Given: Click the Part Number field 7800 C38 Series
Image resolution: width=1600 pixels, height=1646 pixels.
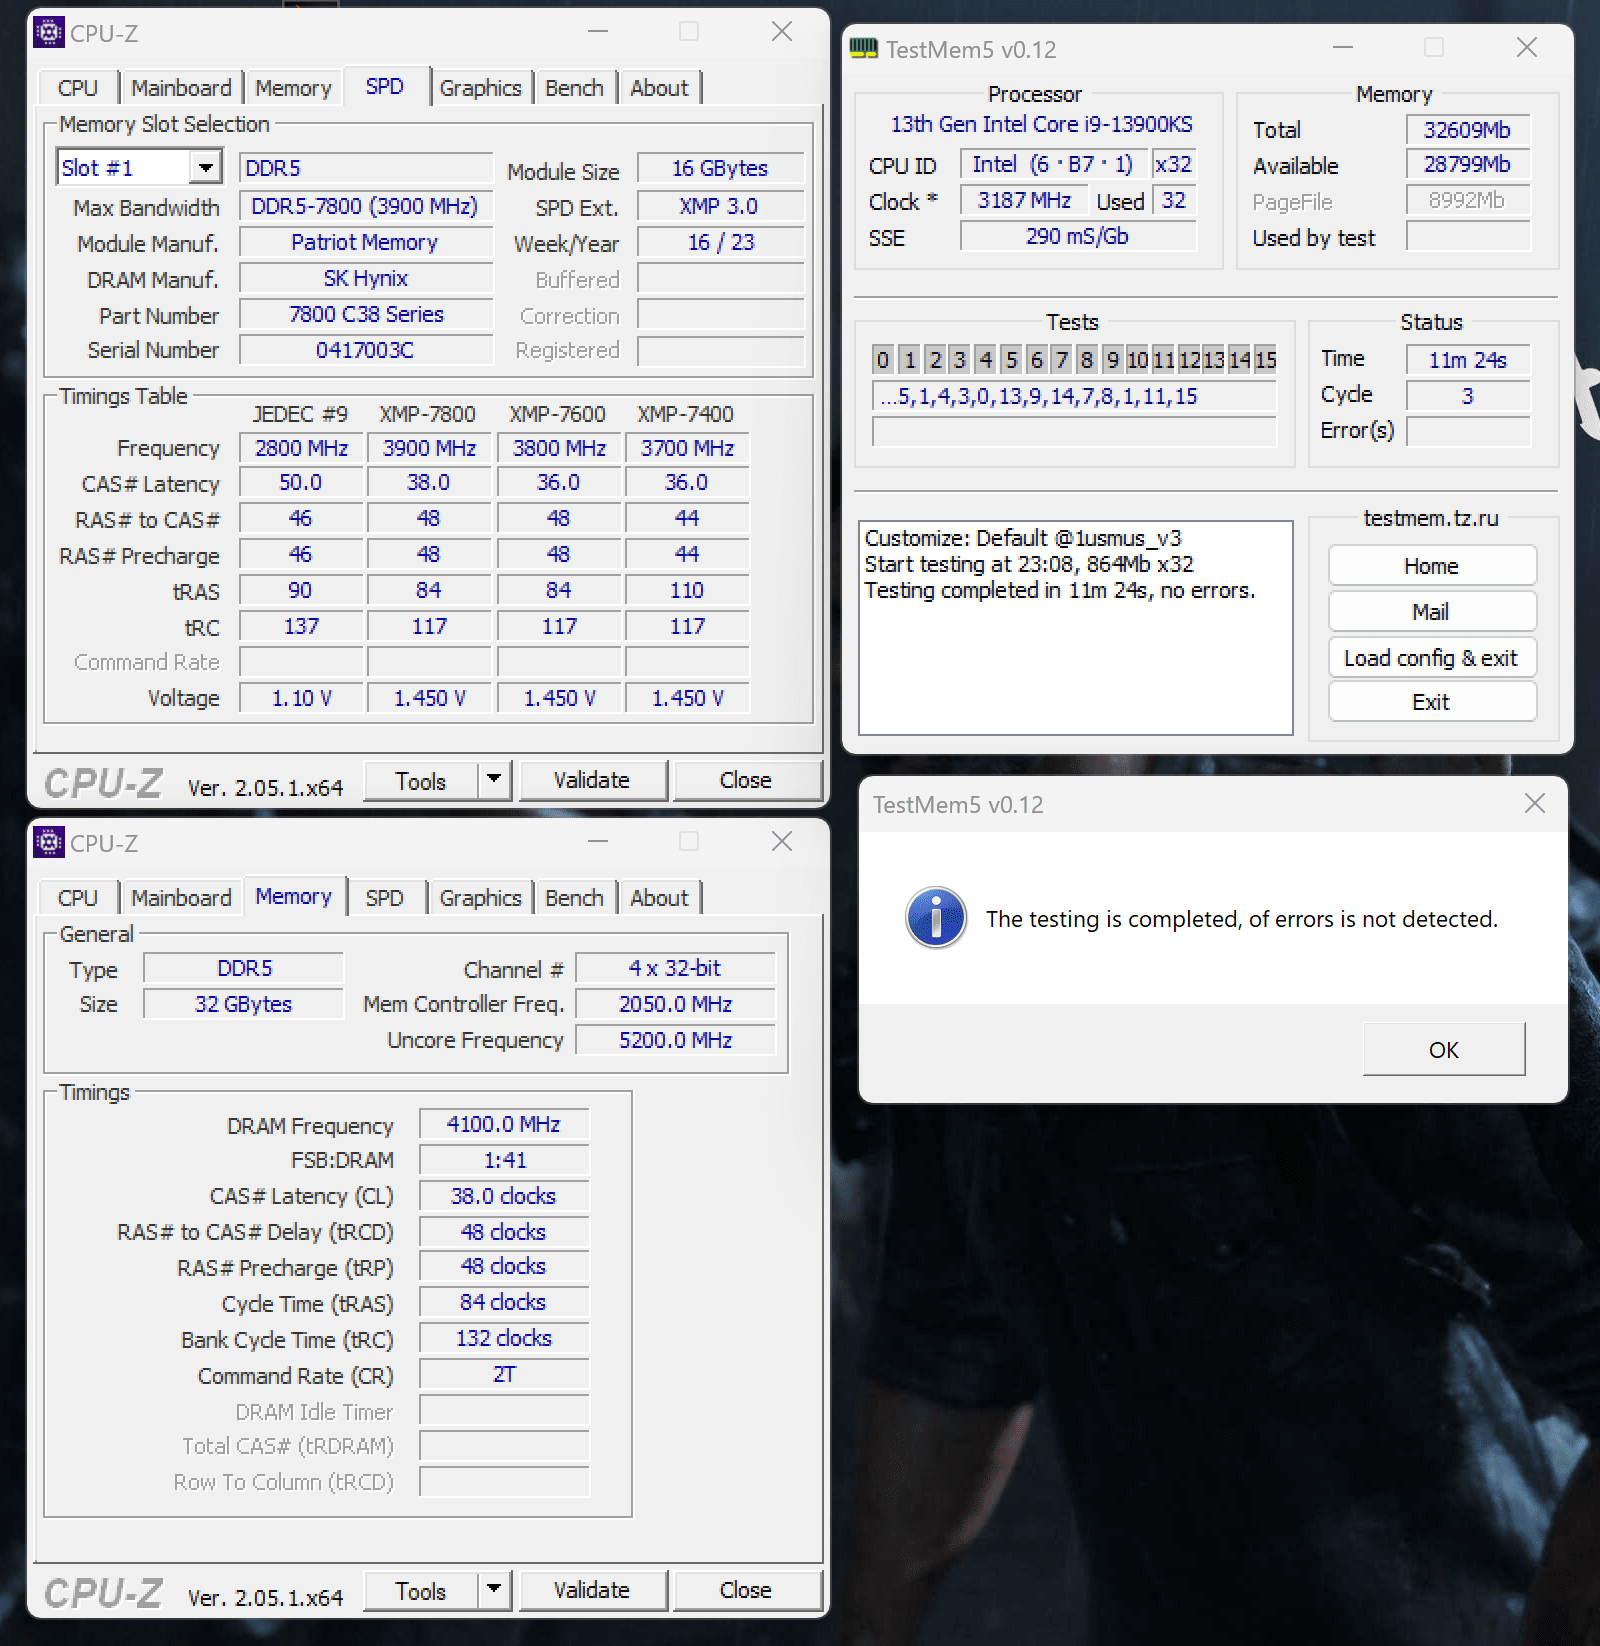Looking at the screenshot, I should coord(365,314).
